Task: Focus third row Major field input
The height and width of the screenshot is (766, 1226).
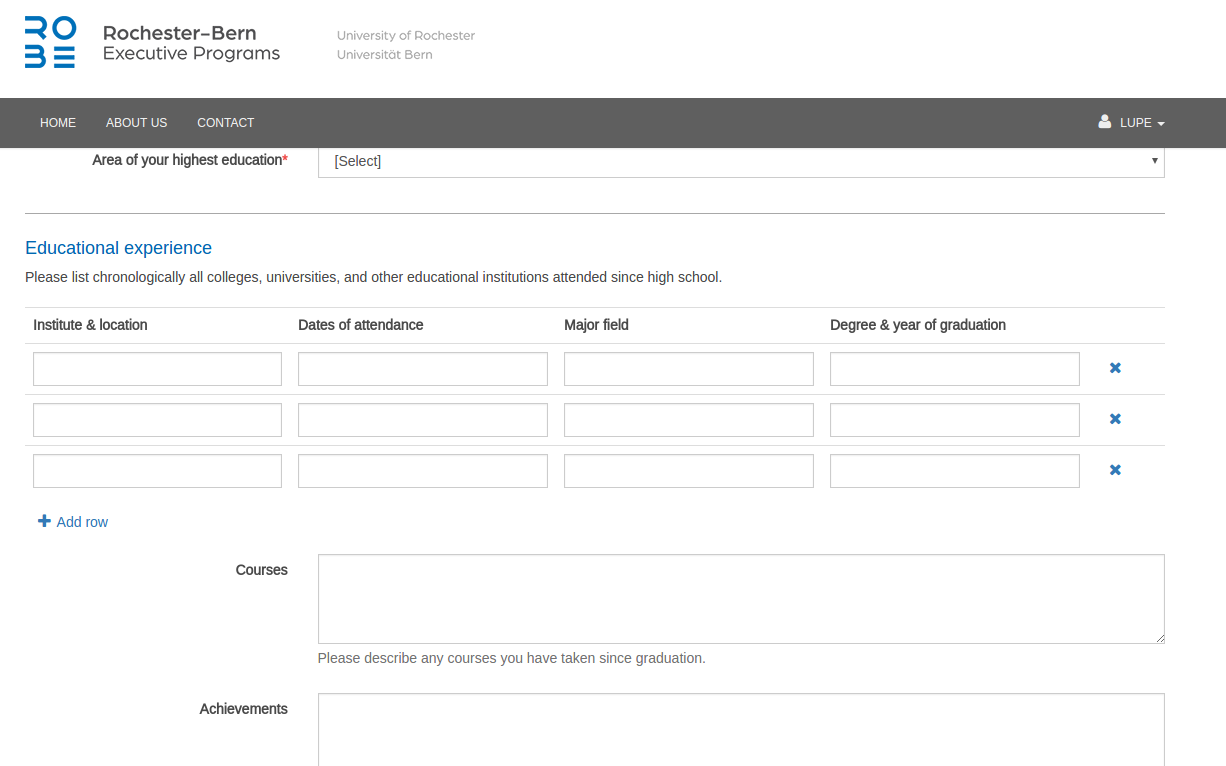Action: [689, 471]
